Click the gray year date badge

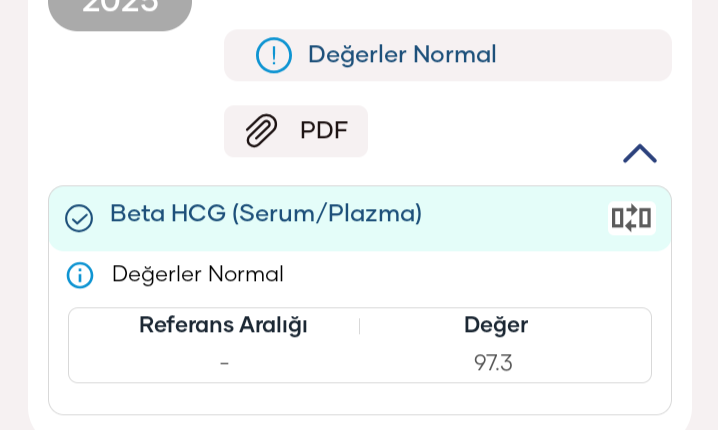pos(120,11)
